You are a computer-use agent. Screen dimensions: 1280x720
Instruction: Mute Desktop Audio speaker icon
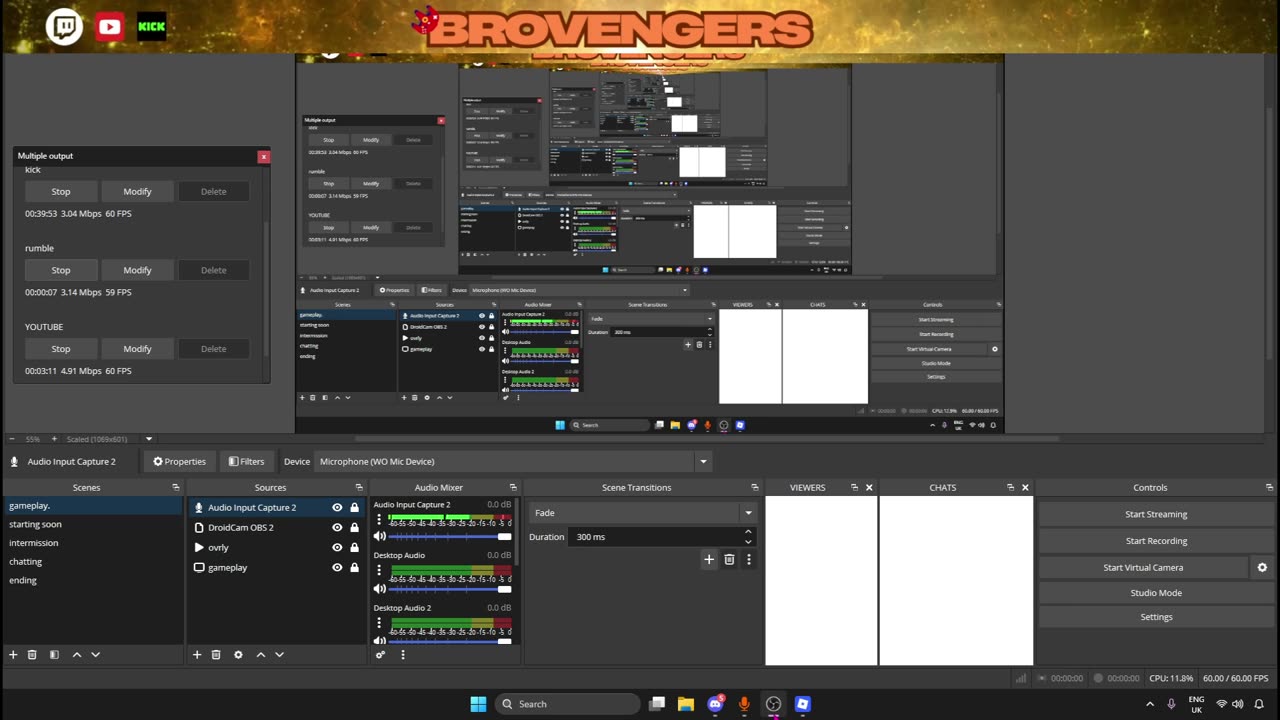[x=379, y=588]
